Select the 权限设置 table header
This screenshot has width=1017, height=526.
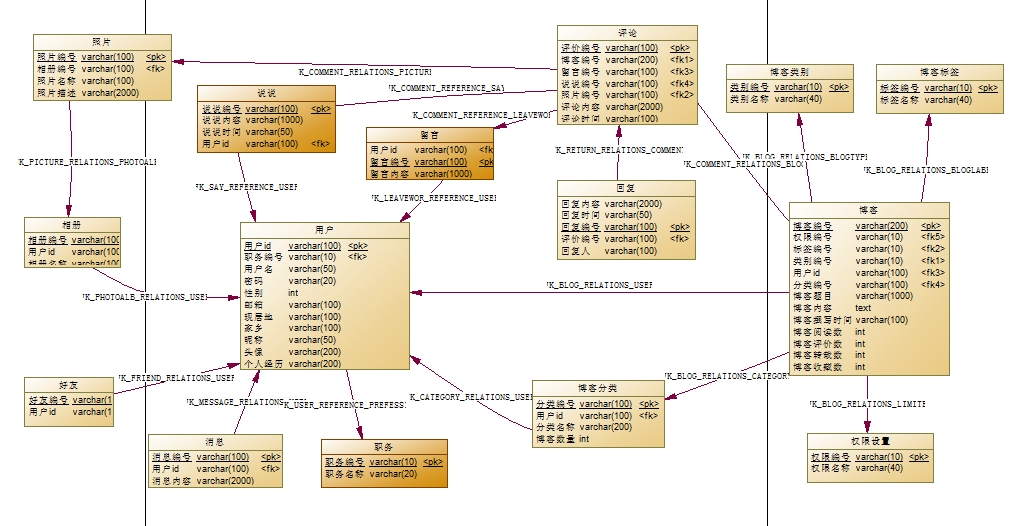(x=870, y=441)
